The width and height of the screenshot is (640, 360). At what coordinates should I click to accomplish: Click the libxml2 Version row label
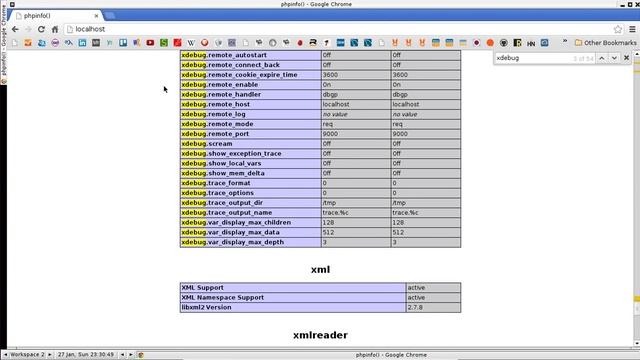click(x=206, y=307)
